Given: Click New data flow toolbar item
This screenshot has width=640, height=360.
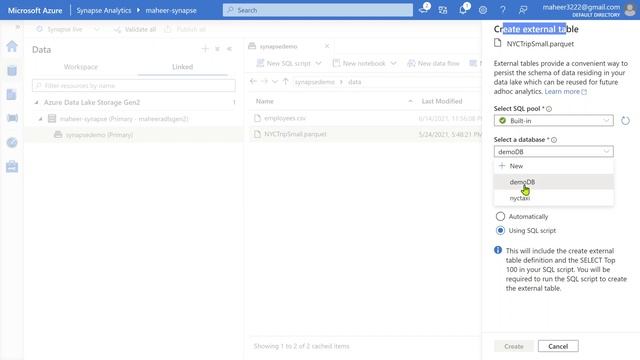Looking at the screenshot, I should tap(433, 63).
